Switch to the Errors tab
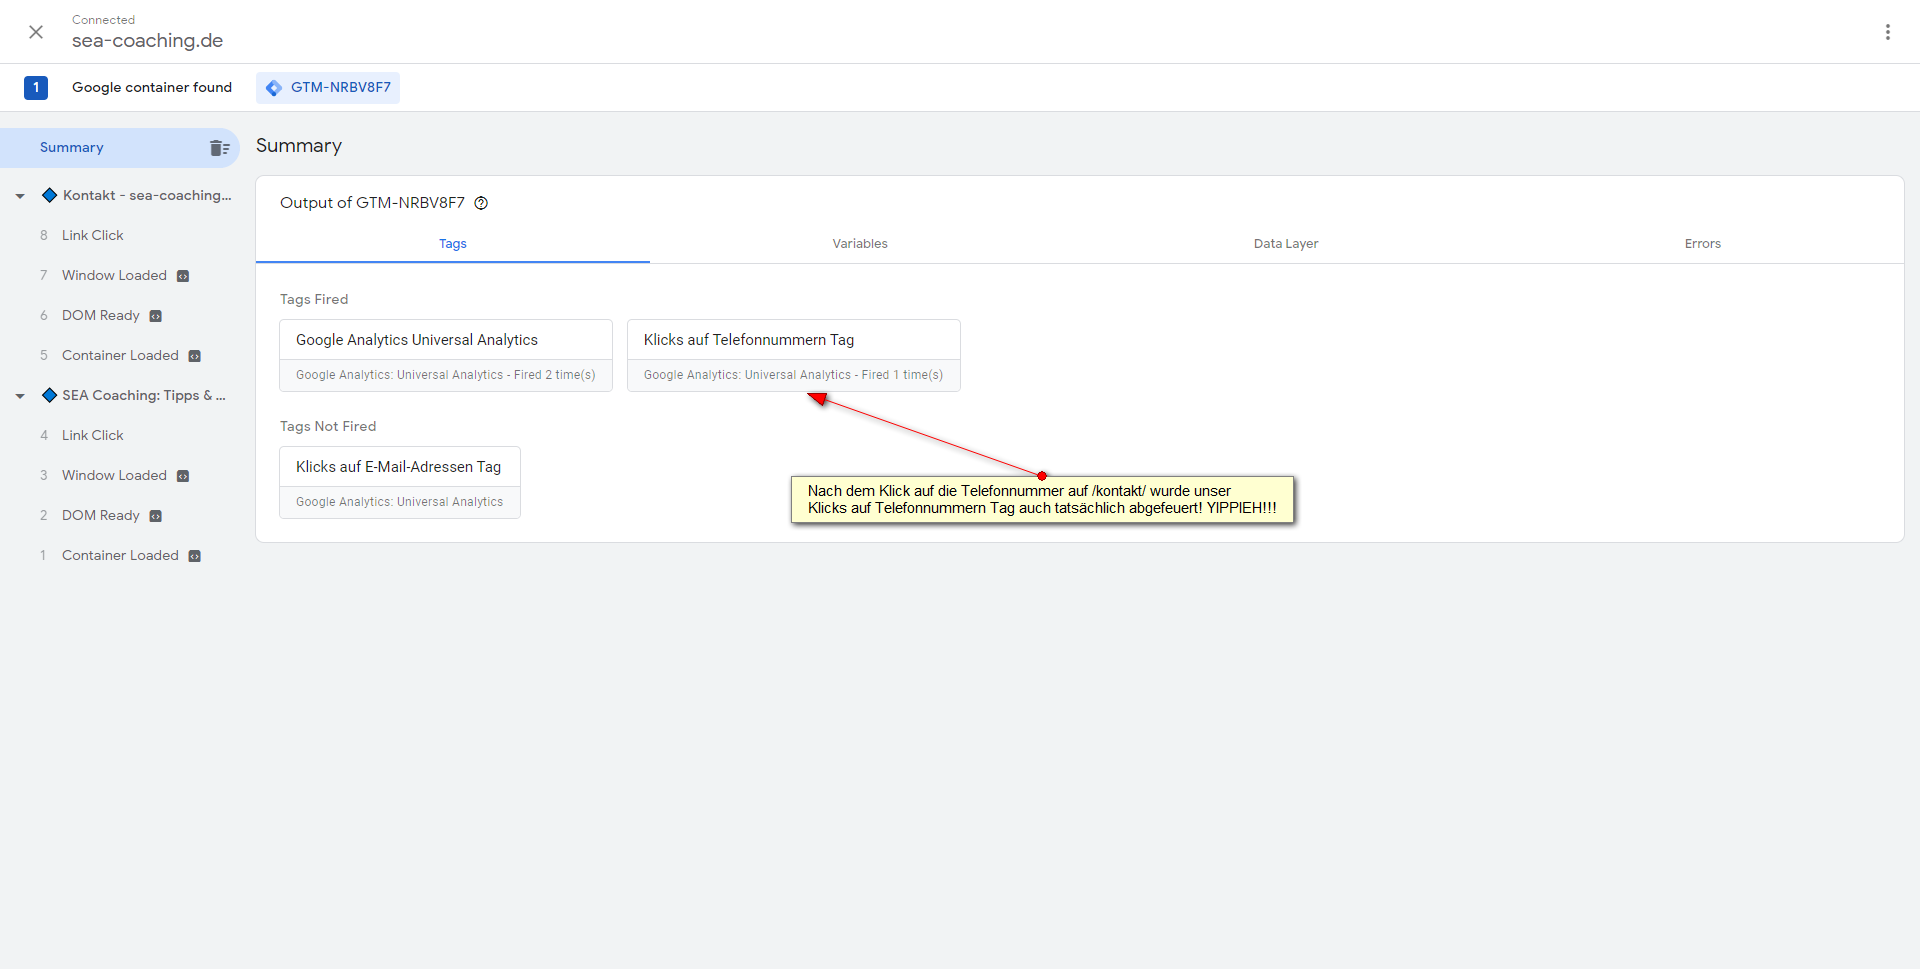 [x=1703, y=244]
